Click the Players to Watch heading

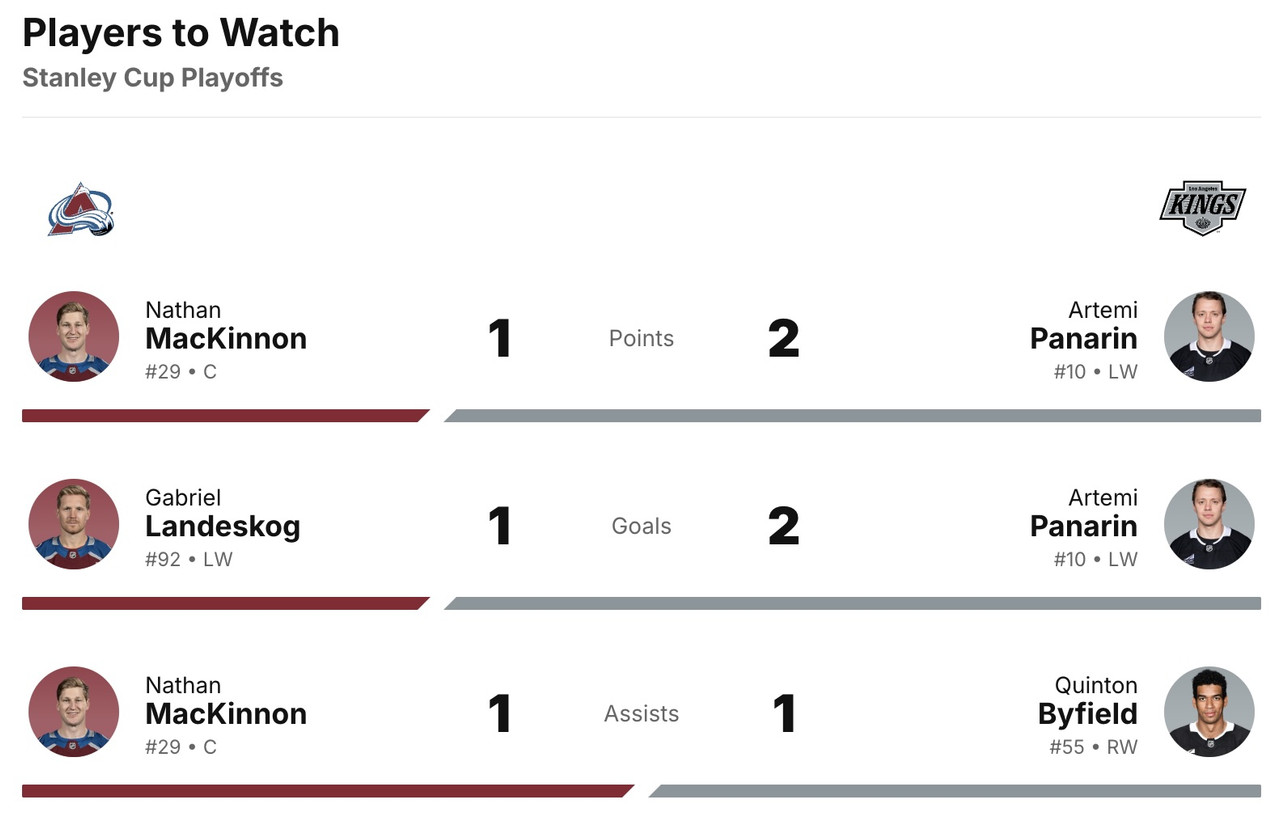[181, 33]
